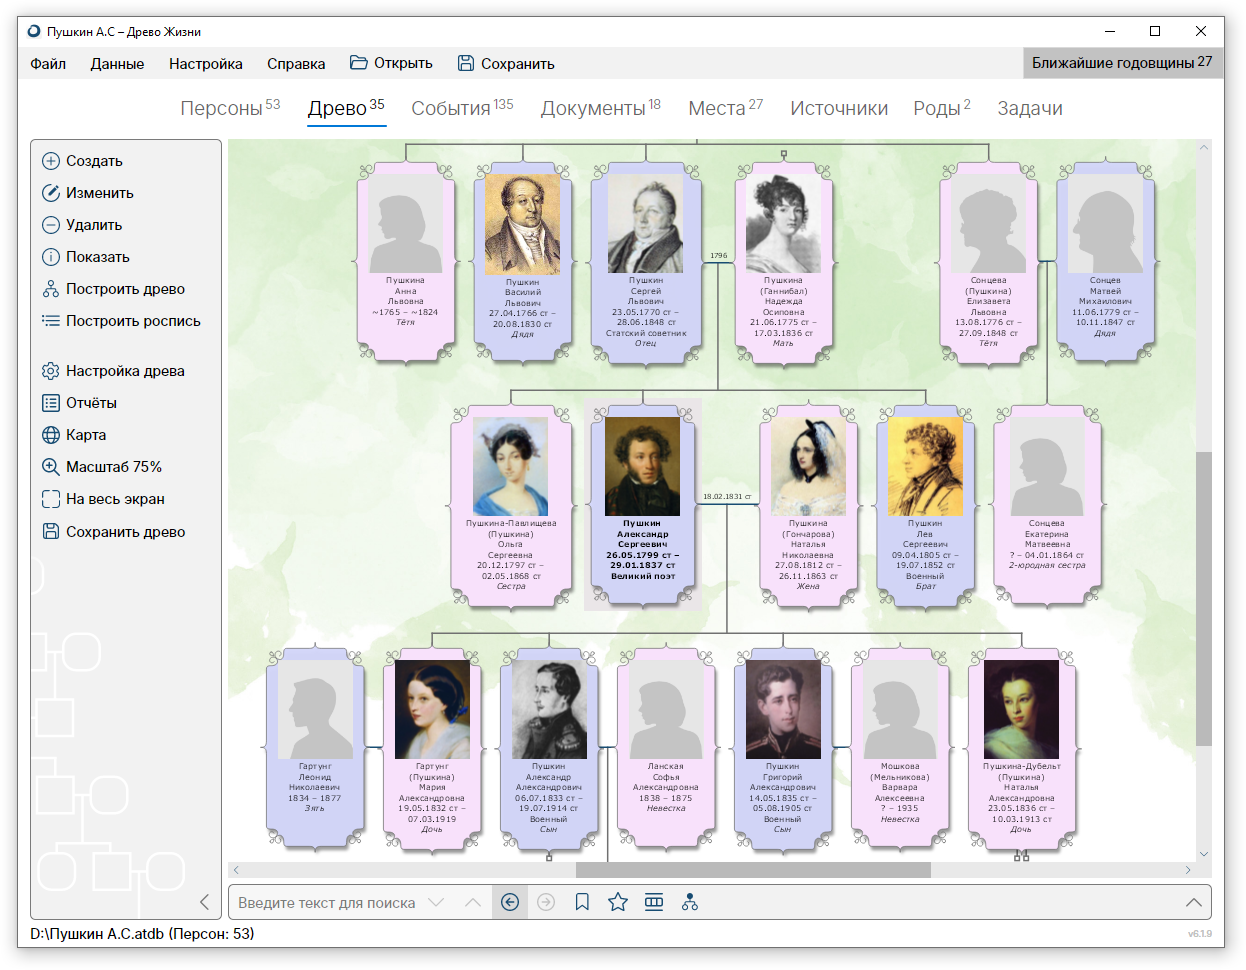Expand the bottom search panel chevron
The width and height of the screenshot is (1246, 970).
(x=1193, y=902)
